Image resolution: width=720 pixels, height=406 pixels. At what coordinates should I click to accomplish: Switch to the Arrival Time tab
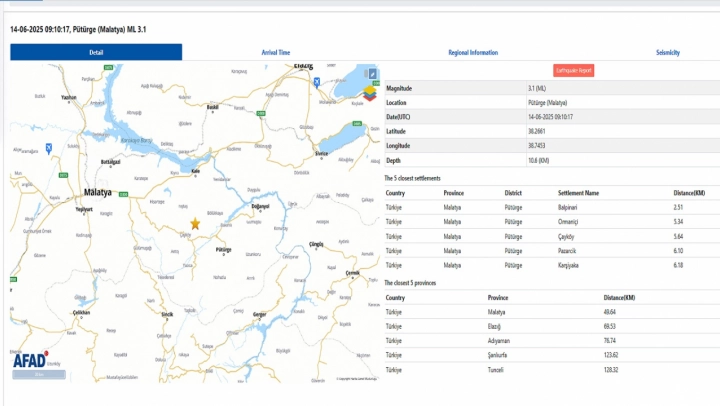coord(276,52)
